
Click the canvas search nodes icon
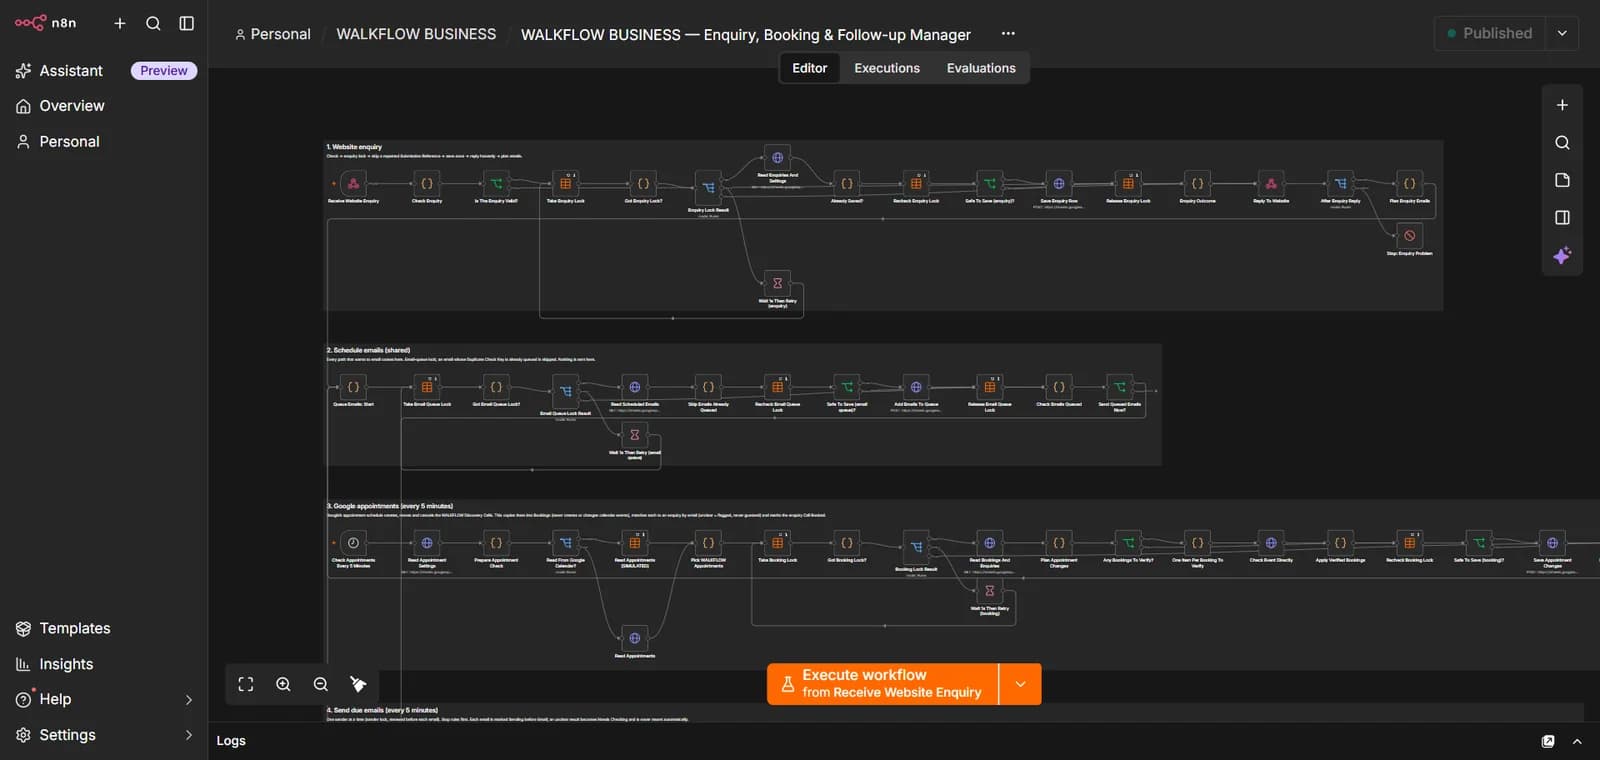[1562, 143]
